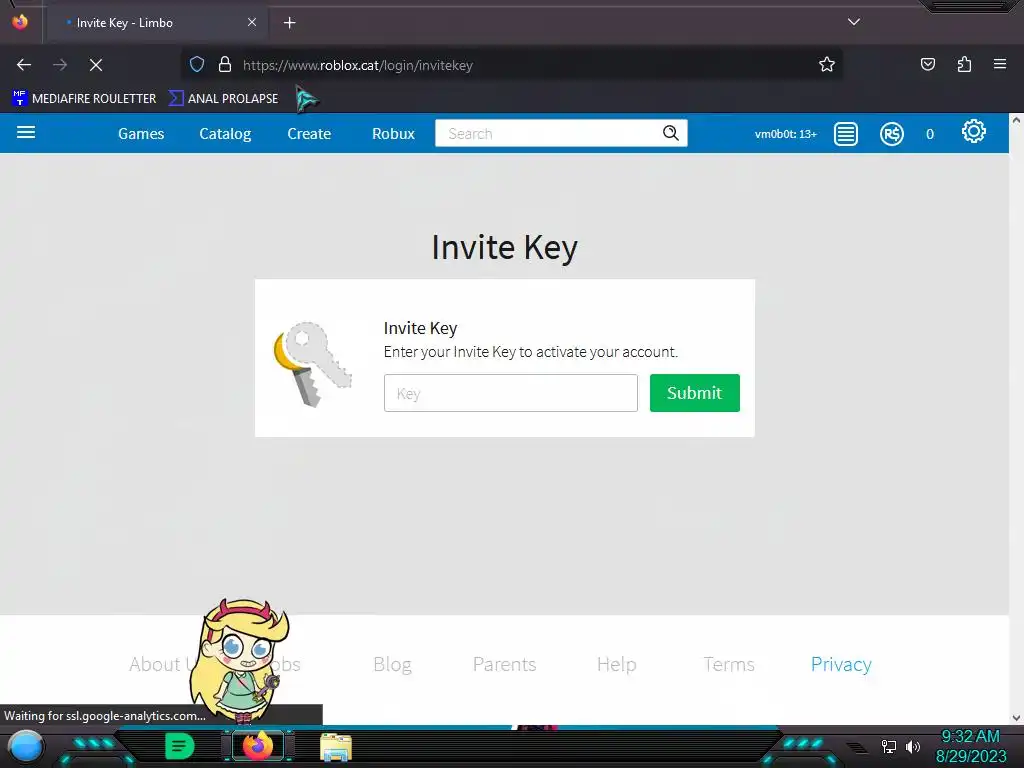
Task: Click the Firefox taskbar icon
Action: (258, 746)
